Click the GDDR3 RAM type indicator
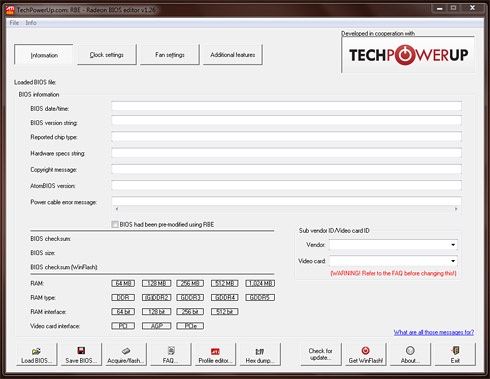Image resolution: width=490 pixels, height=379 pixels. (190, 297)
